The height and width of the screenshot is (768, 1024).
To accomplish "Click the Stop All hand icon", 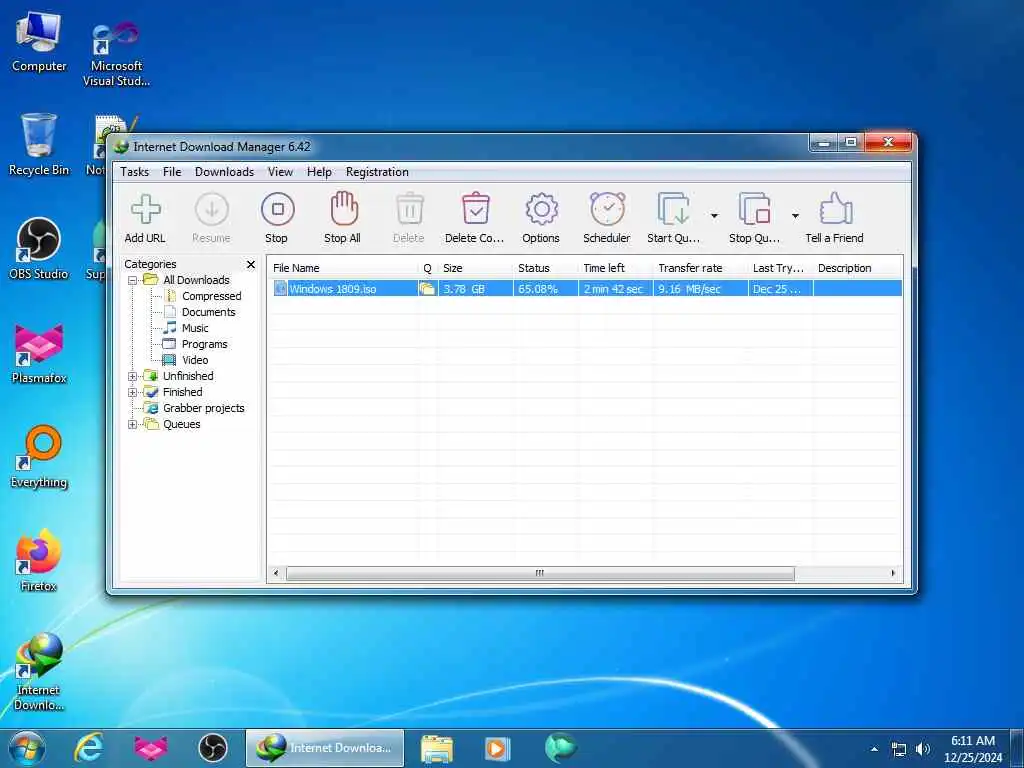I will tap(344, 209).
